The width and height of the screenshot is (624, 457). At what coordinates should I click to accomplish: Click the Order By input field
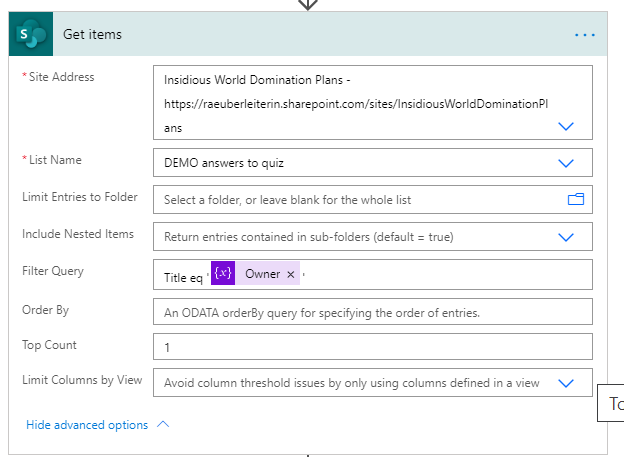point(372,312)
